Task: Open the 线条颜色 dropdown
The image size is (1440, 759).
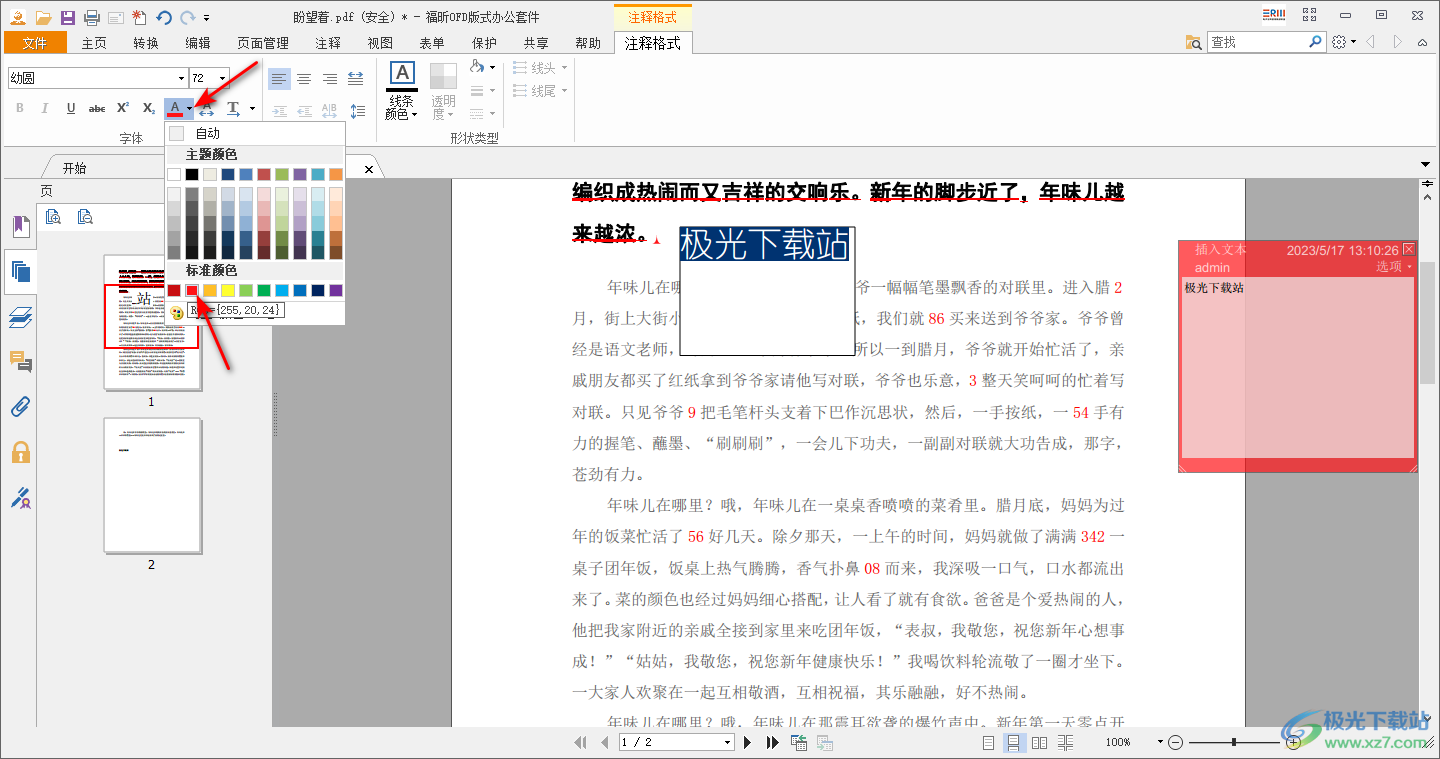Action: pyautogui.click(x=402, y=91)
